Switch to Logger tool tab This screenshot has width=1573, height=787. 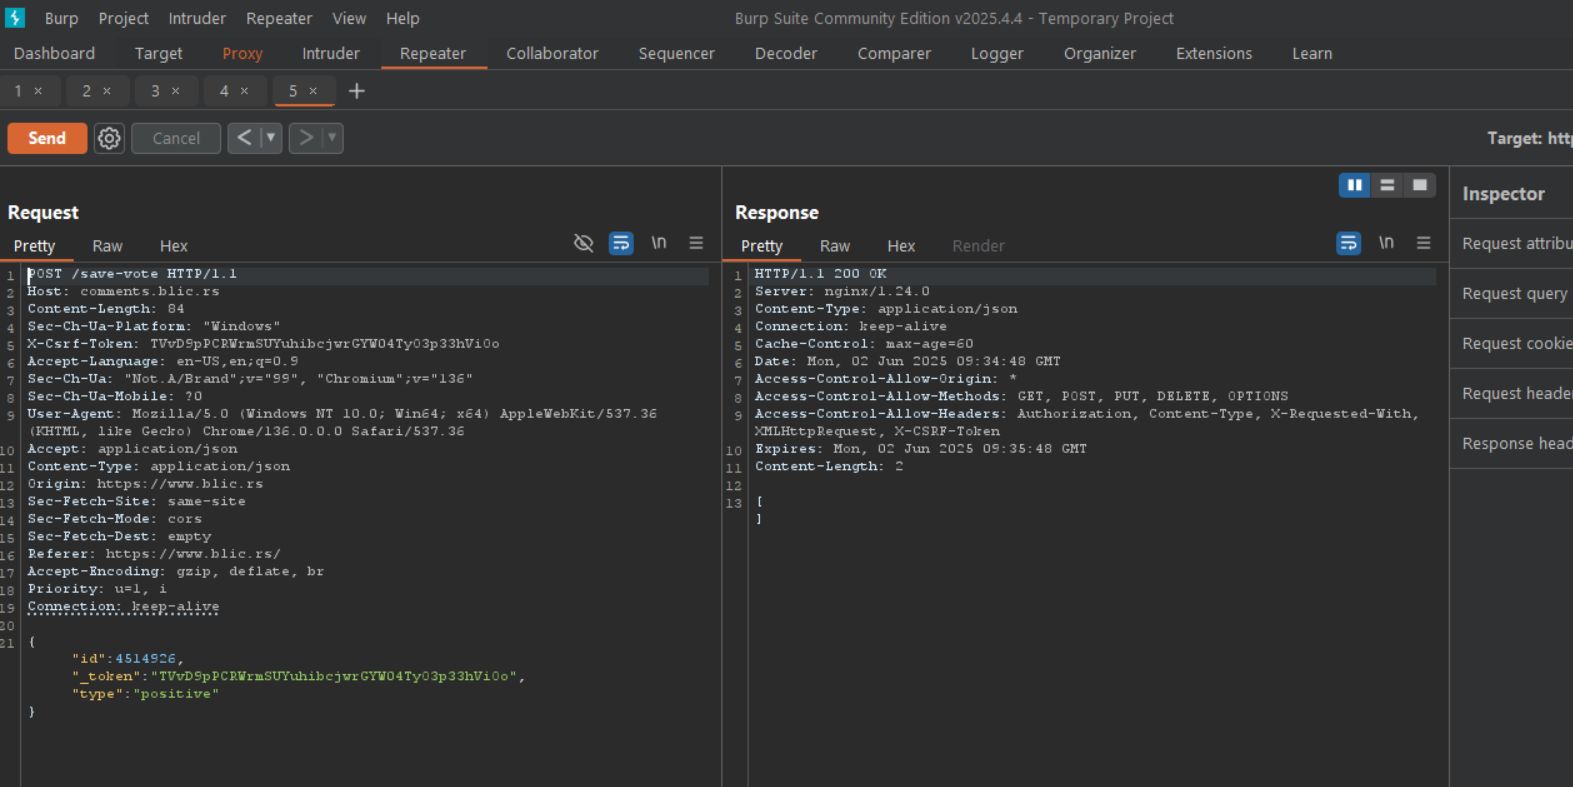(x=997, y=53)
